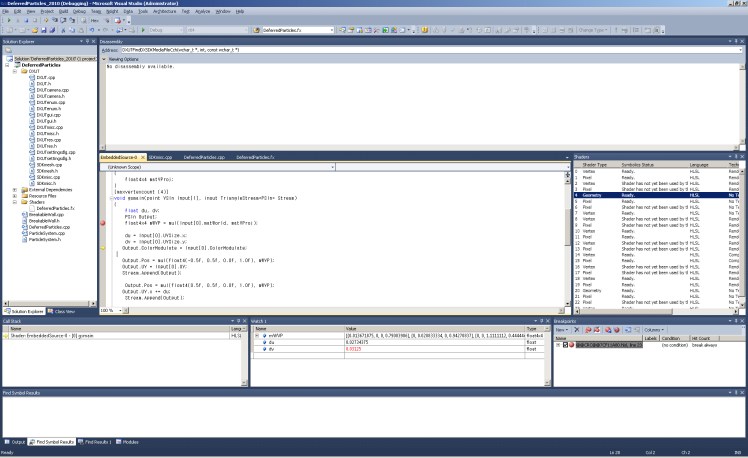Open DXUTgui.cpp in Solution Explorer
Viewport: 748px width, 458px height.
48,115
